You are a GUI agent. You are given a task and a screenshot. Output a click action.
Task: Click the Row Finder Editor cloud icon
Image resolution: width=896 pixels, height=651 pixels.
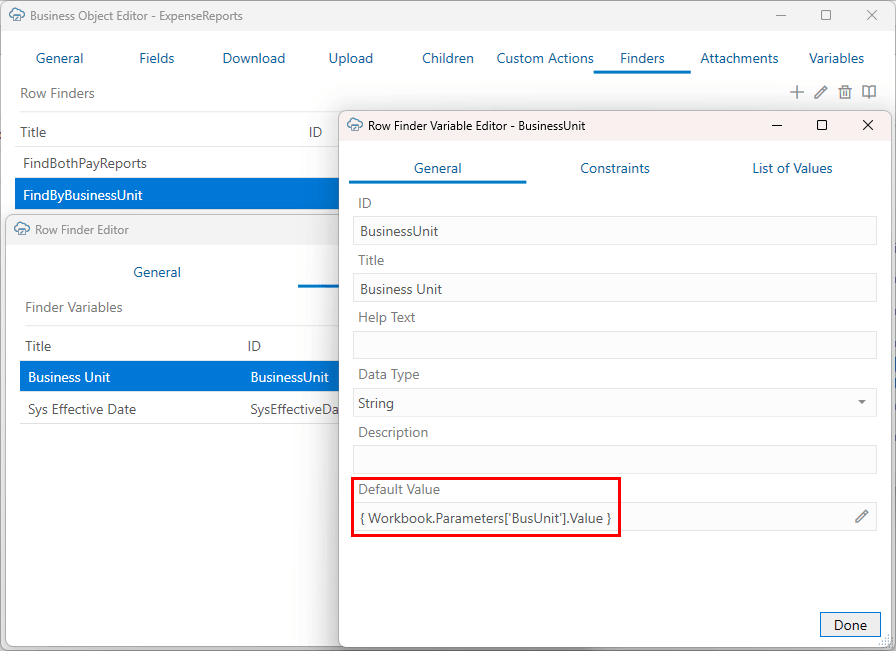click(21, 229)
